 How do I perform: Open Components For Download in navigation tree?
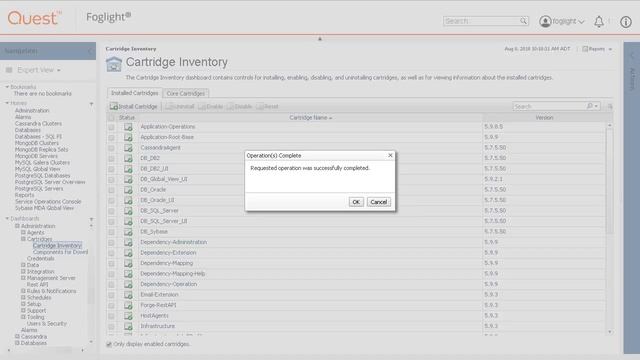tap(60, 252)
